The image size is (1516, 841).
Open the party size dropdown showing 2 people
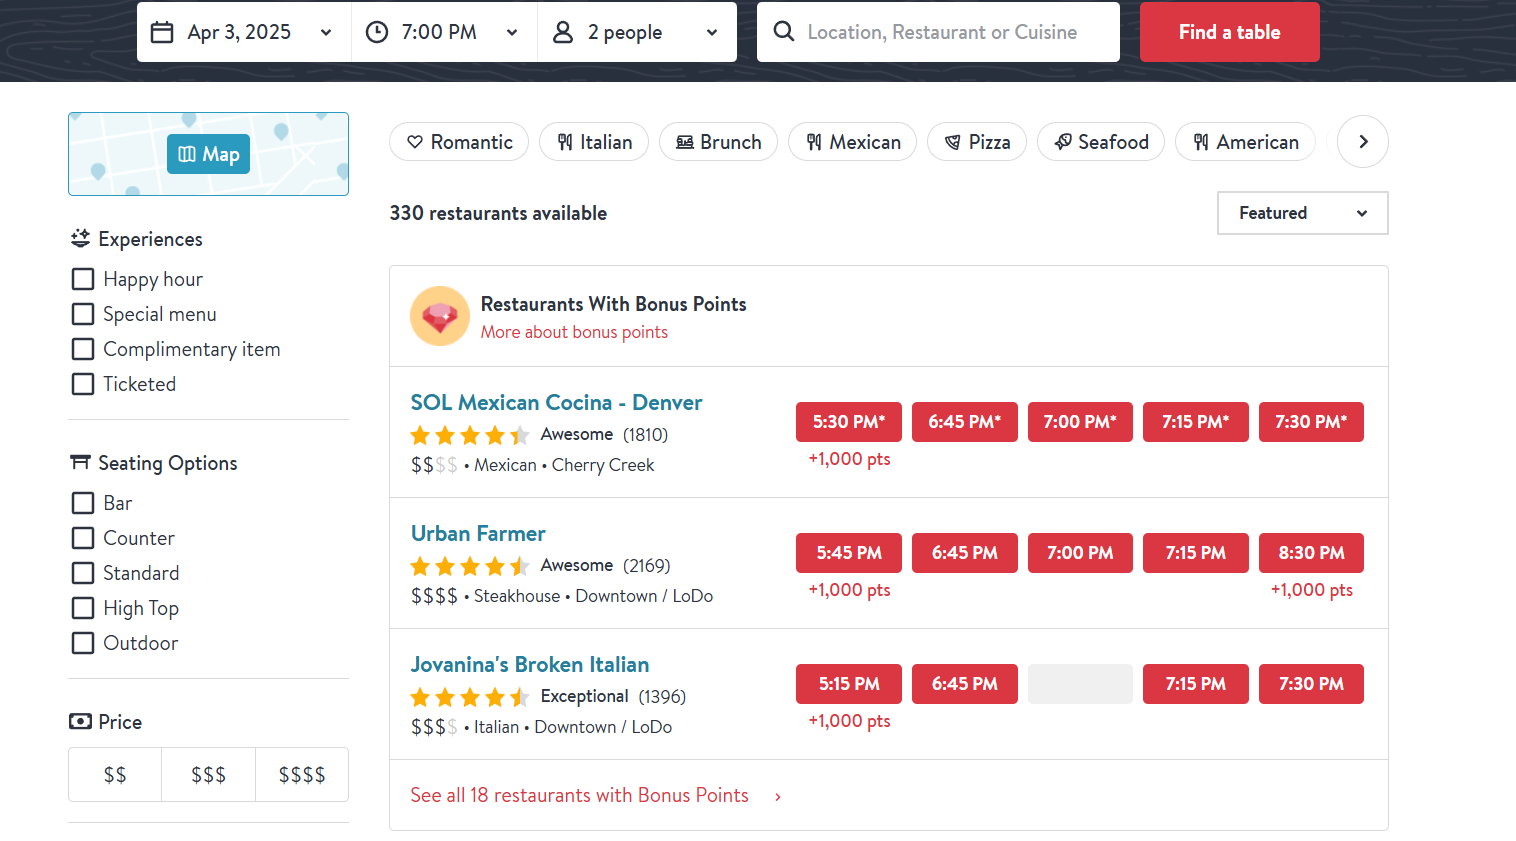637,32
